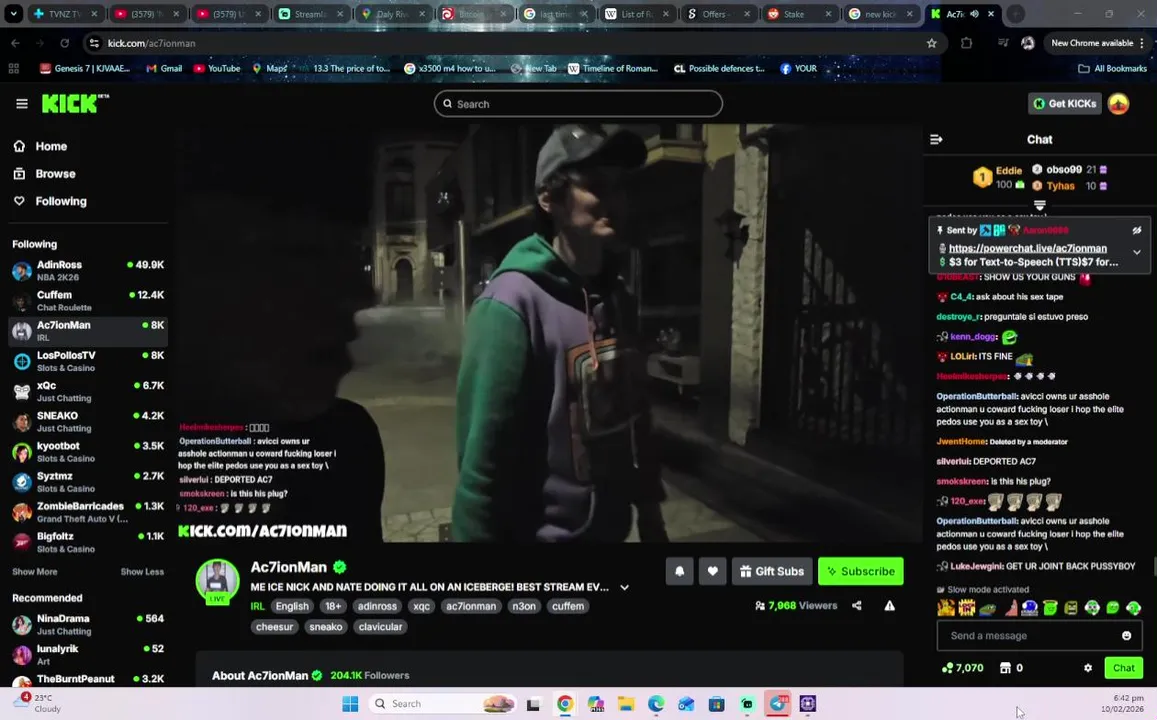Select the English tag

[x=292, y=606]
